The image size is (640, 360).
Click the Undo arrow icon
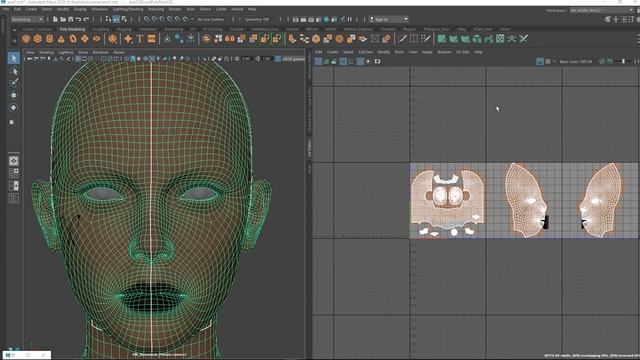(x=78, y=19)
